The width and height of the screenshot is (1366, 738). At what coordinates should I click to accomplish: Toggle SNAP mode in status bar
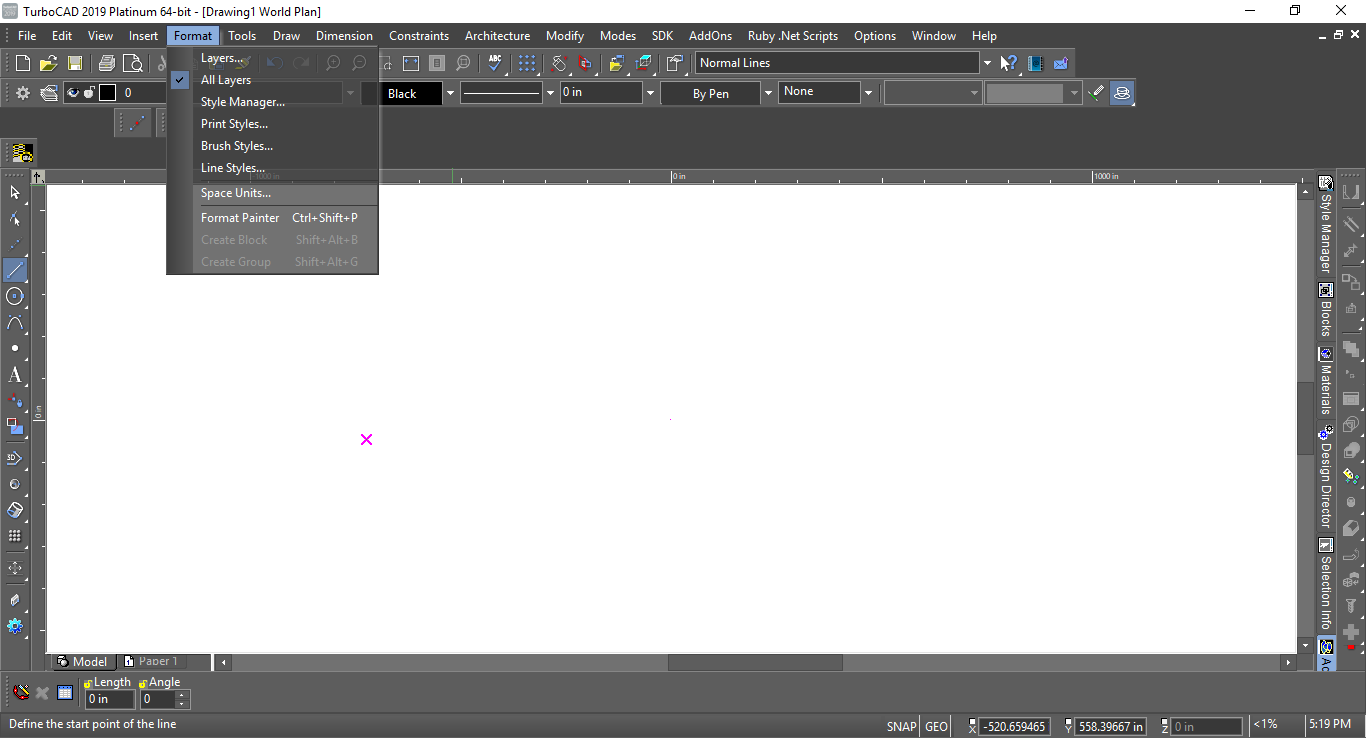pos(901,727)
